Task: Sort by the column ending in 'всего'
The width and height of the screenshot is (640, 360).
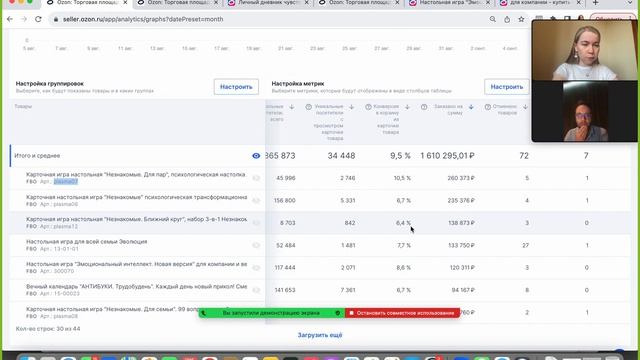Action: click(291, 107)
